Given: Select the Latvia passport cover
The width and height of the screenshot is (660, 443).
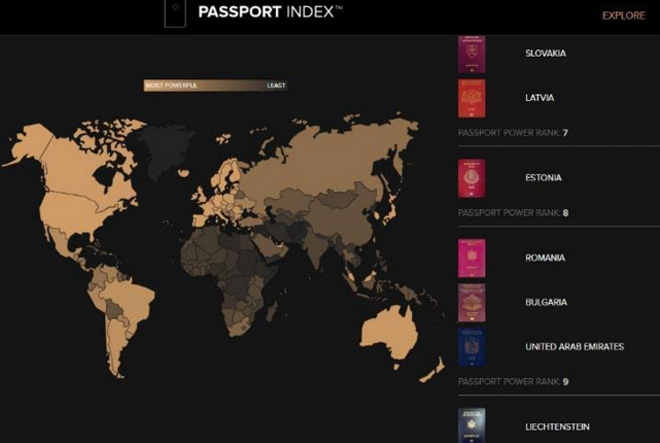Looking at the screenshot, I should pyautogui.click(x=471, y=99).
